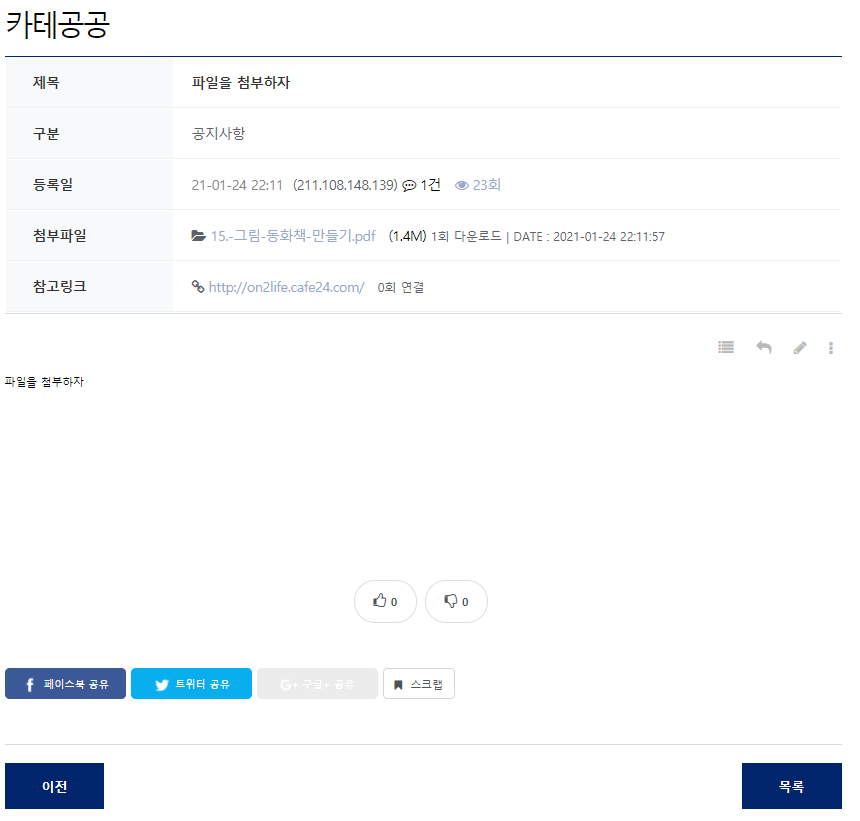This screenshot has height=821, width=860.
Task: Click the folder icon next to the attachment
Action: click(x=199, y=236)
